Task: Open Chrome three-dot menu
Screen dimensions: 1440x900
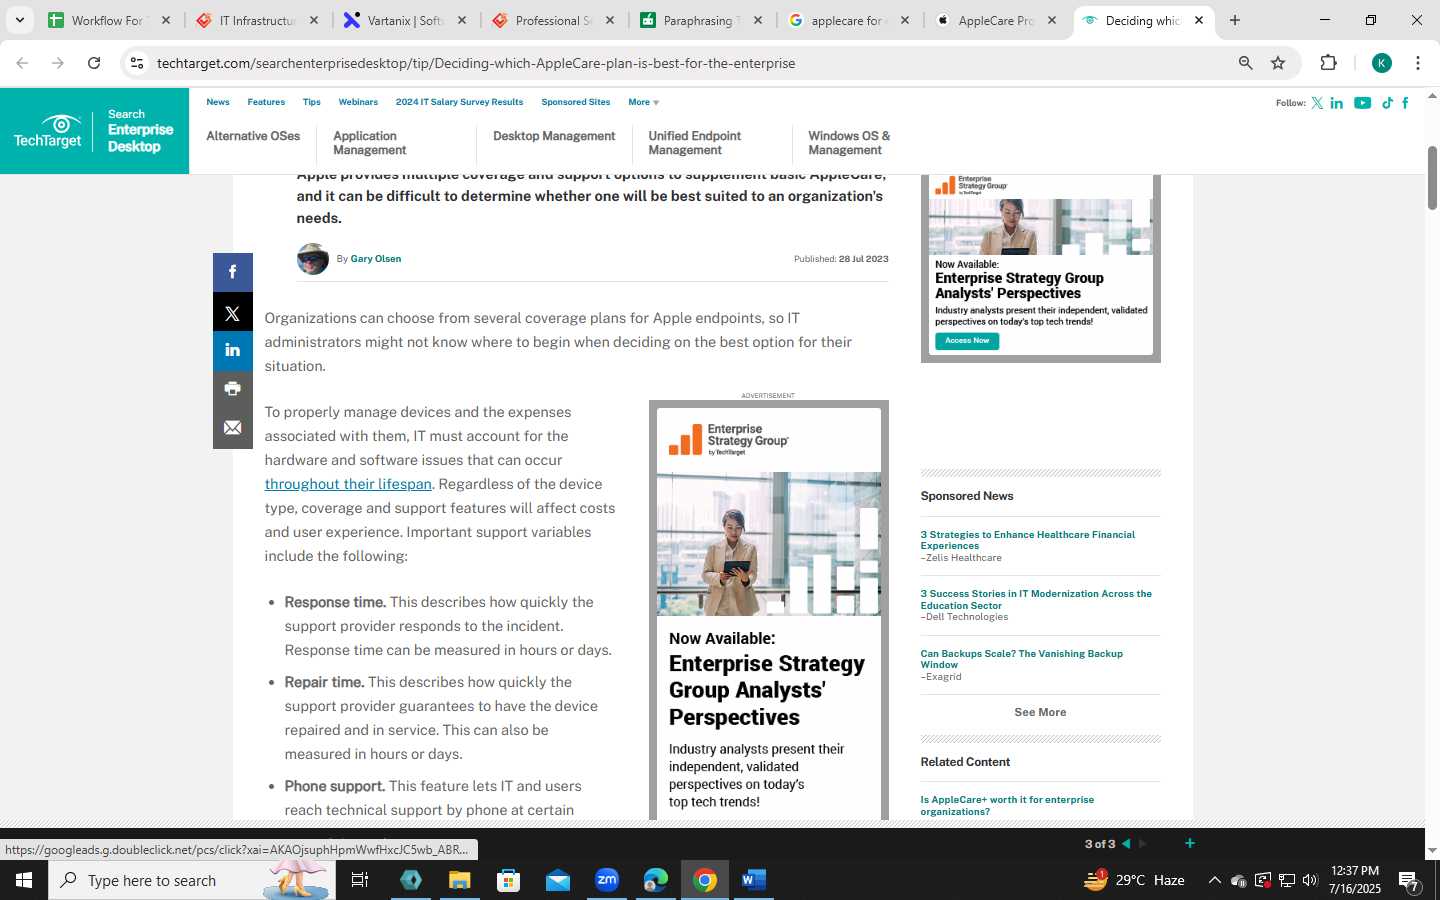Action: point(1417,63)
